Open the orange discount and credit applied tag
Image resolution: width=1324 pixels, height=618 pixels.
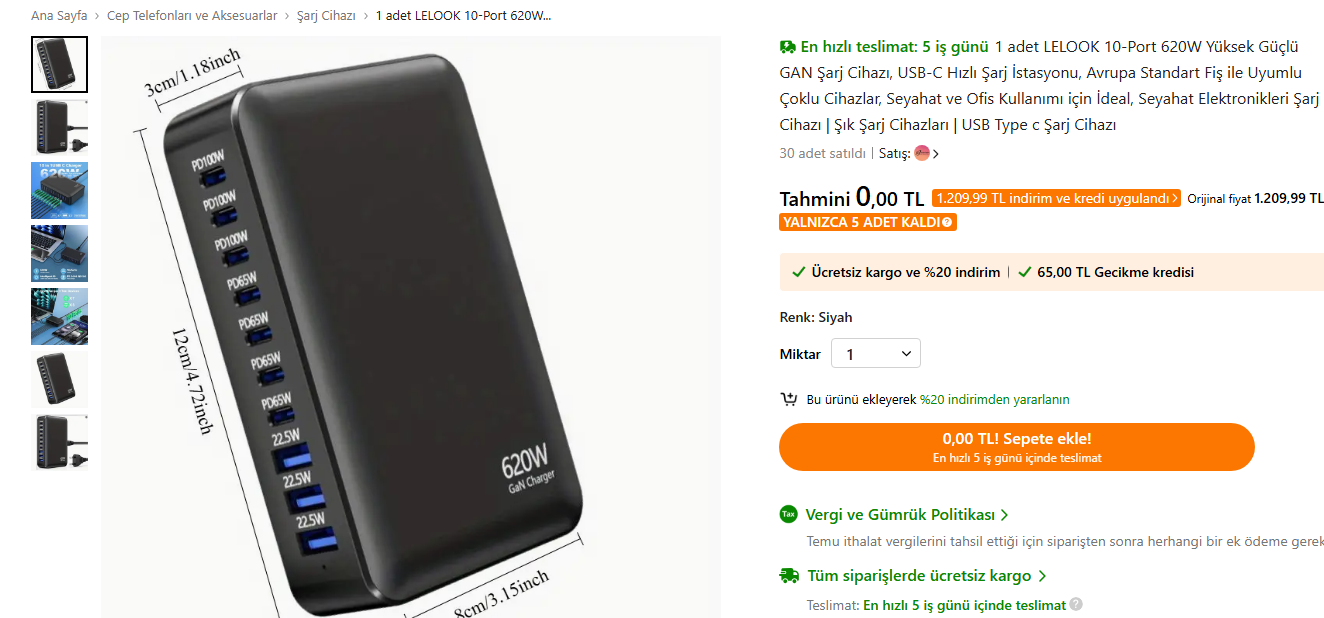pyautogui.click(x=1056, y=198)
